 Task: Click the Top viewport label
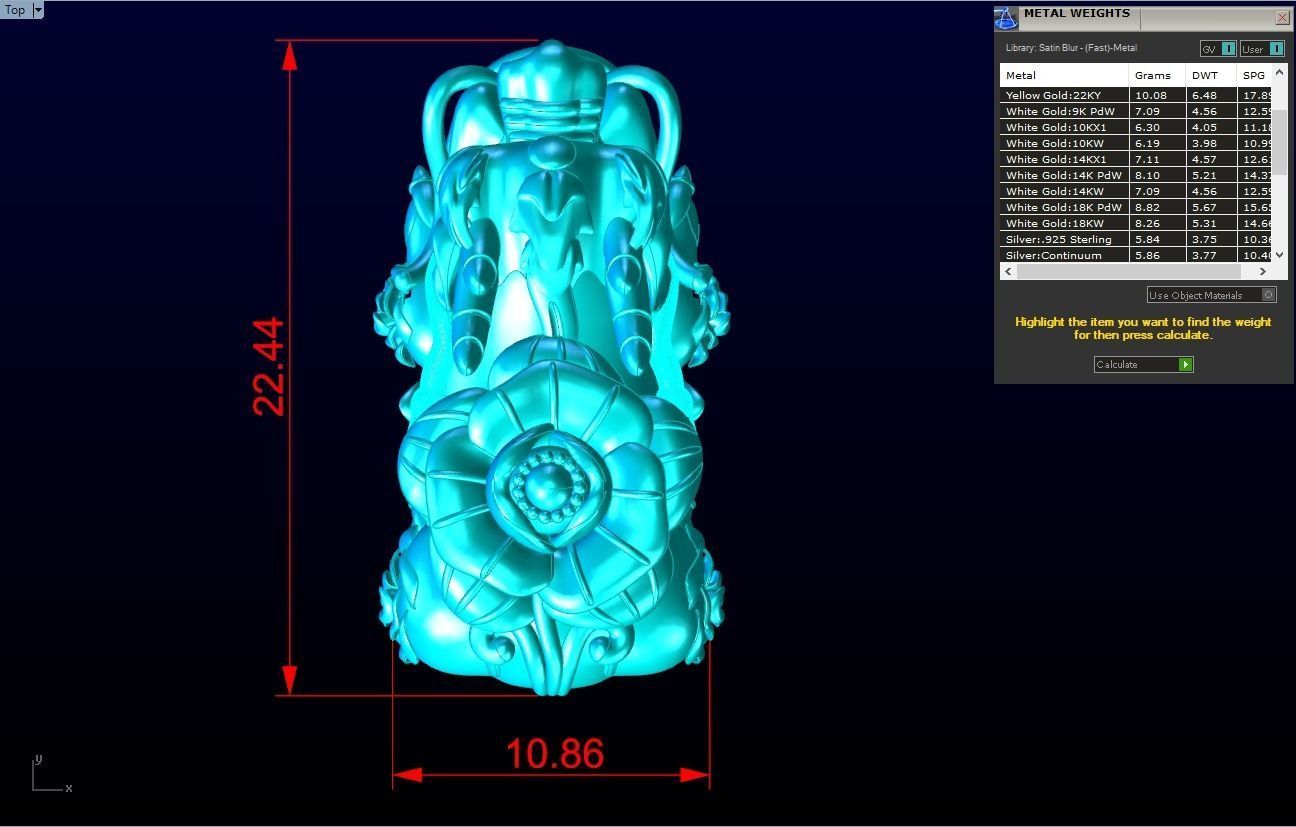click(x=16, y=10)
